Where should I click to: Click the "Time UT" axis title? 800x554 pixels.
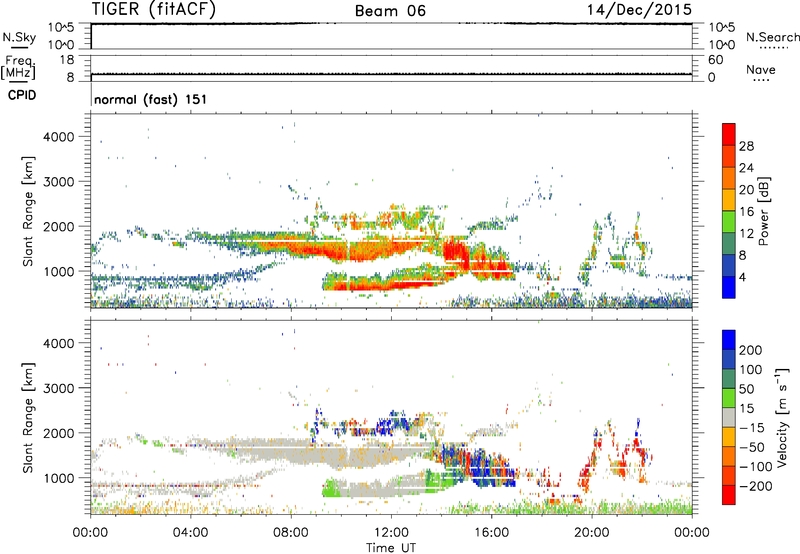[x=391, y=547]
